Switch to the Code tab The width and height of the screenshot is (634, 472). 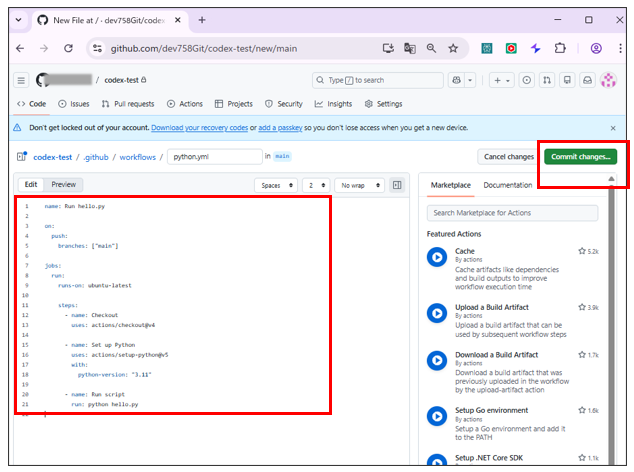tap(32, 104)
